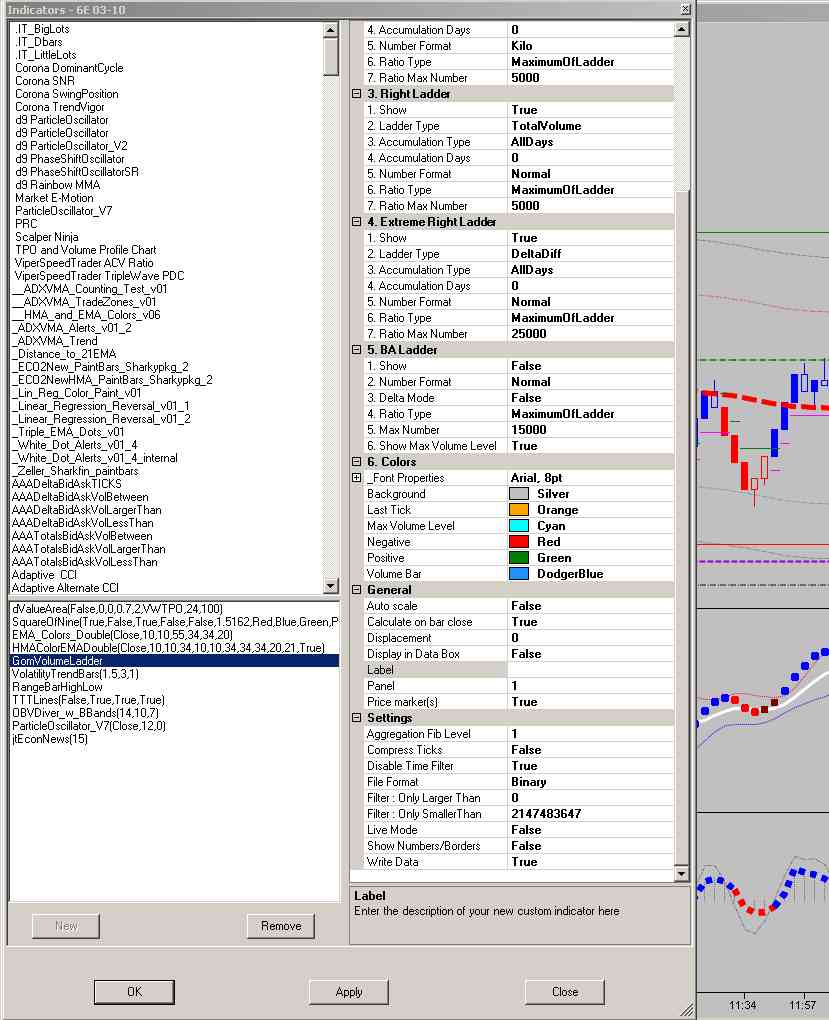829x1020 pixels.
Task: Collapse the 3. Right Ladder section
Action: pos(357,94)
